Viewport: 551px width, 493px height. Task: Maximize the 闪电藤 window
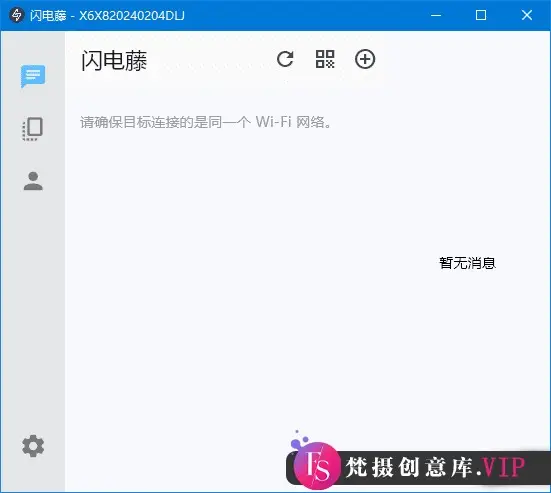pyautogui.click(x=481, y=15)
